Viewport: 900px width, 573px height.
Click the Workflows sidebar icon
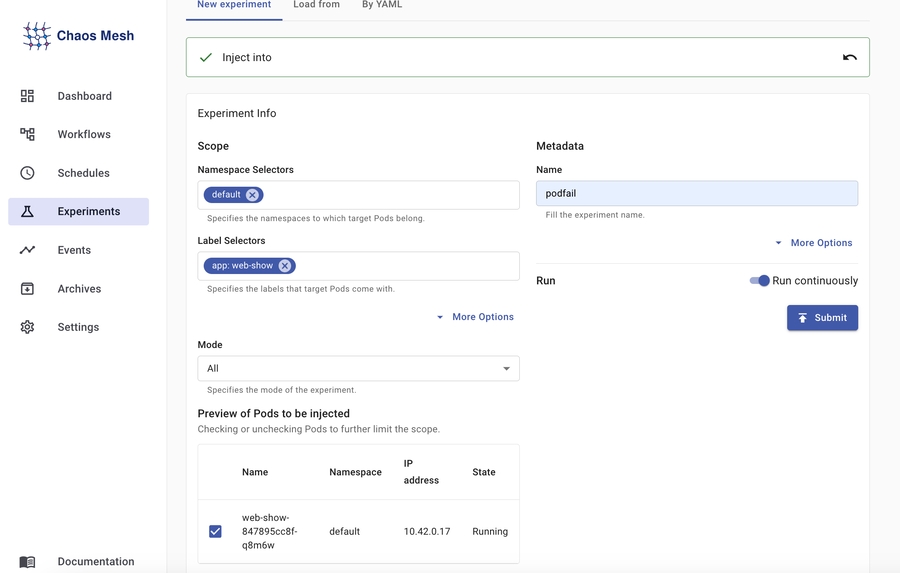coord(27,134)
